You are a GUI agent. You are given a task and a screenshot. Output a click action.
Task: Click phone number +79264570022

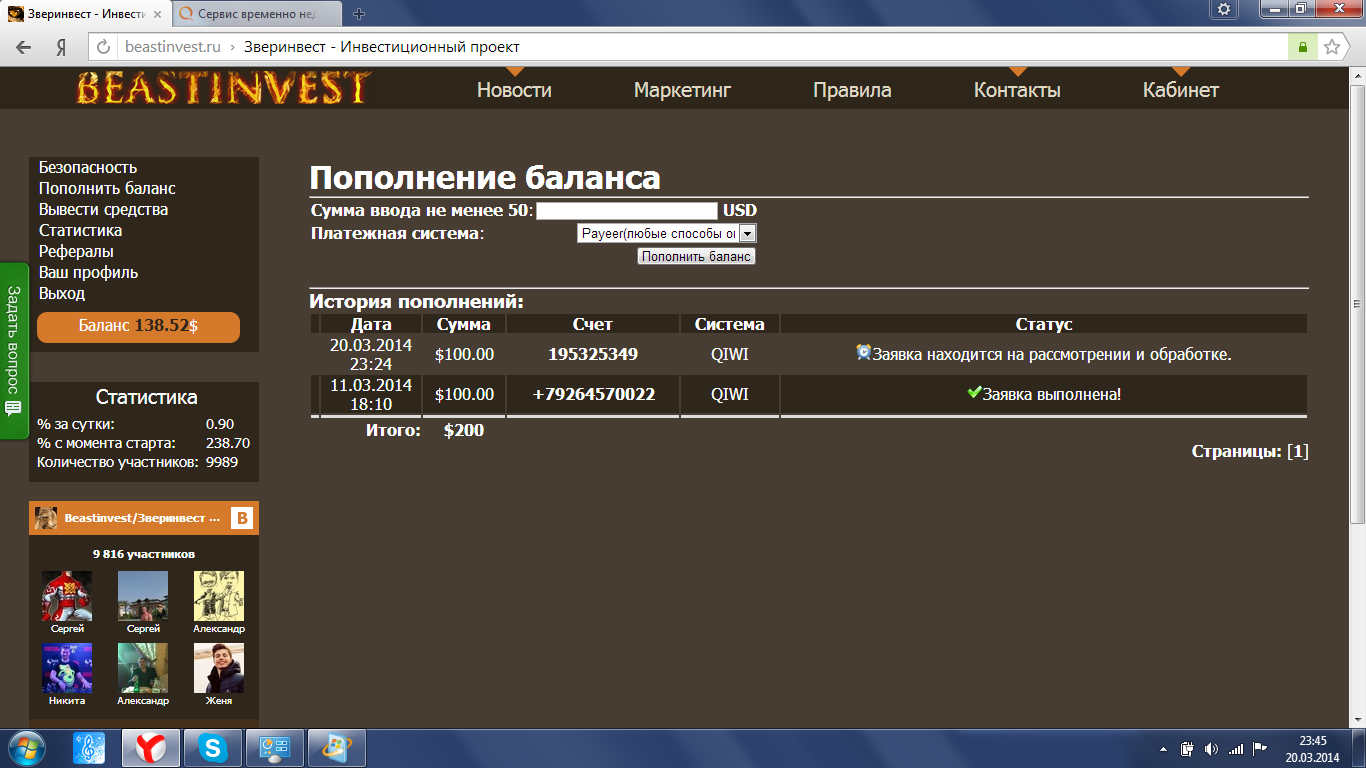[593, 395]
